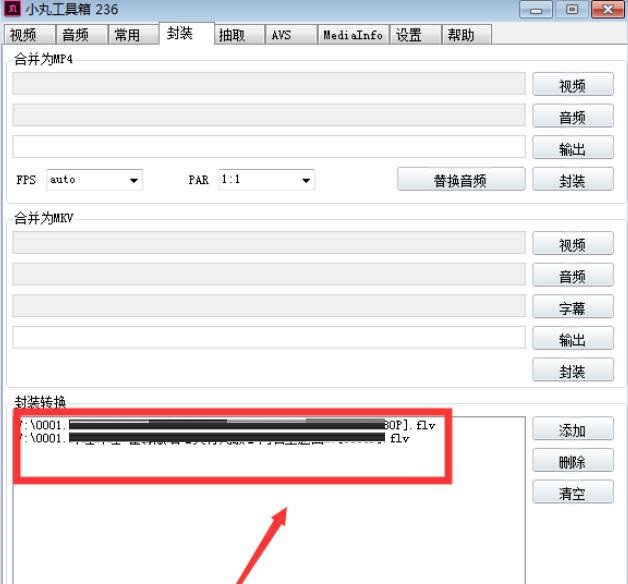
Task: Switch to the 视频 tab
Action: [29, 35]
